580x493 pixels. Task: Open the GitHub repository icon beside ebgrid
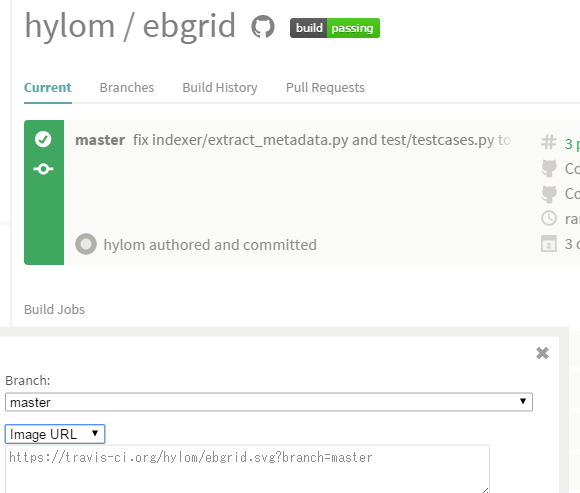pyautogui.click(x=263, y=27)
